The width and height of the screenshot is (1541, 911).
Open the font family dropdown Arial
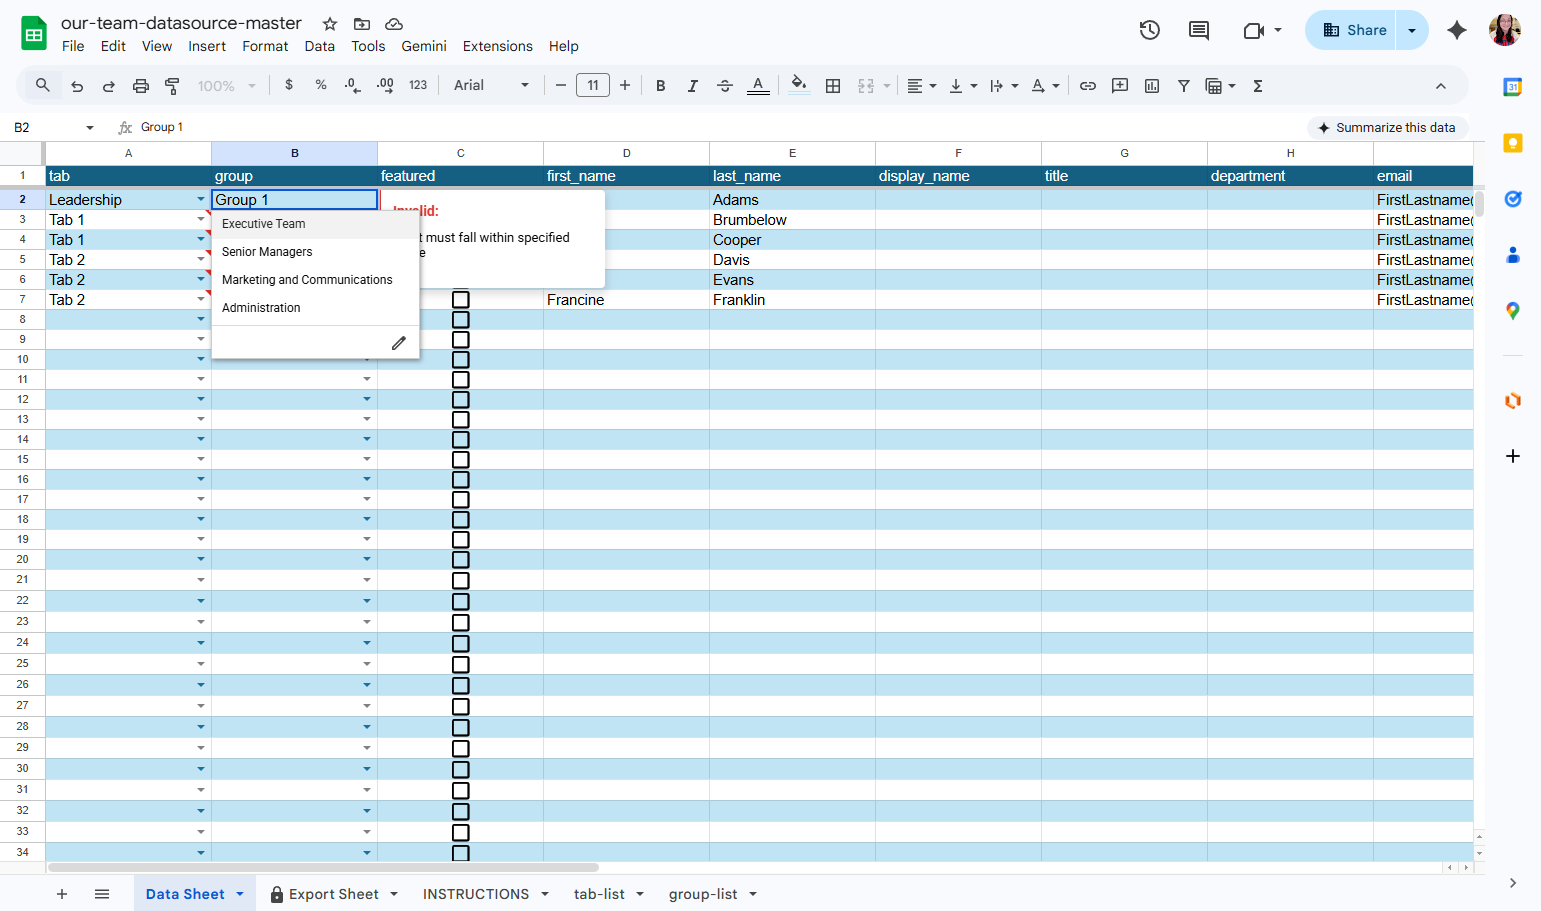click(491, 86)
